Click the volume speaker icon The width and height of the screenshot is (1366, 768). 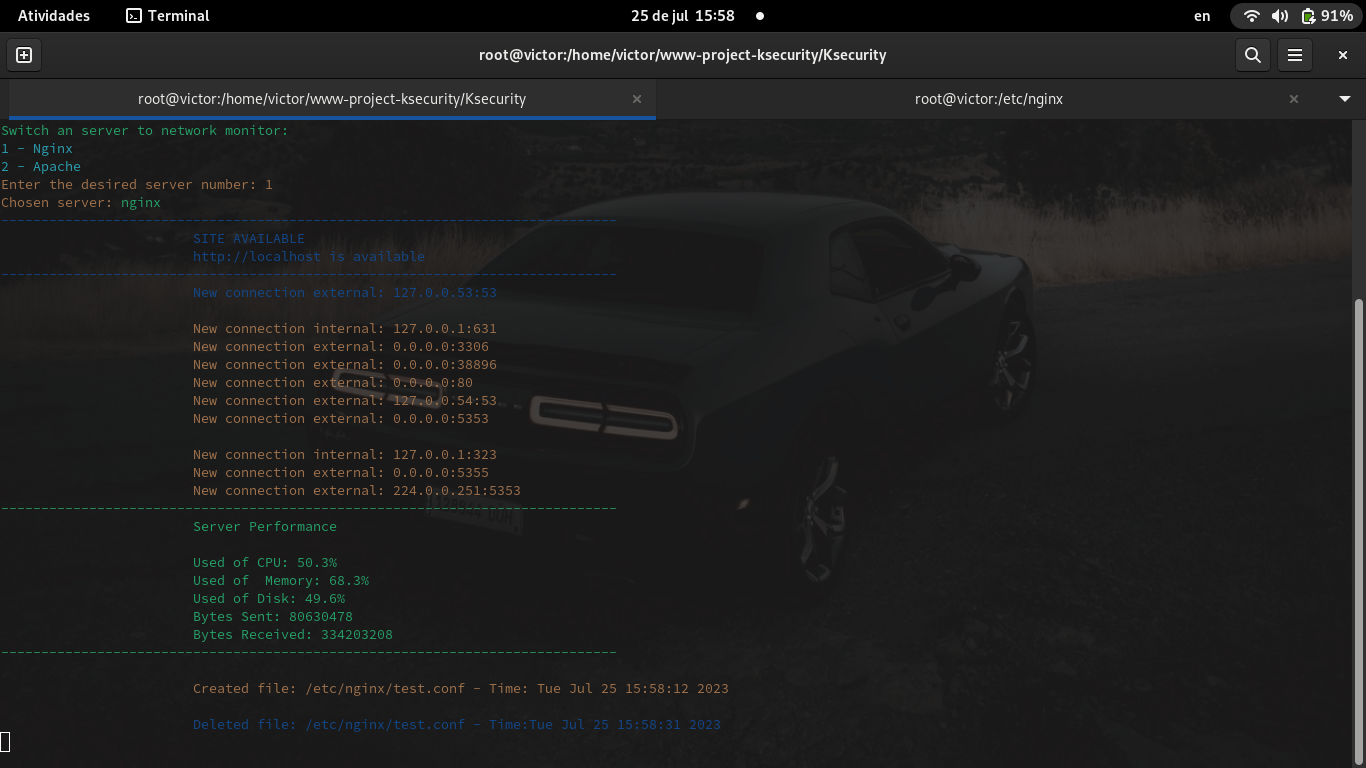pos(1280,16)
